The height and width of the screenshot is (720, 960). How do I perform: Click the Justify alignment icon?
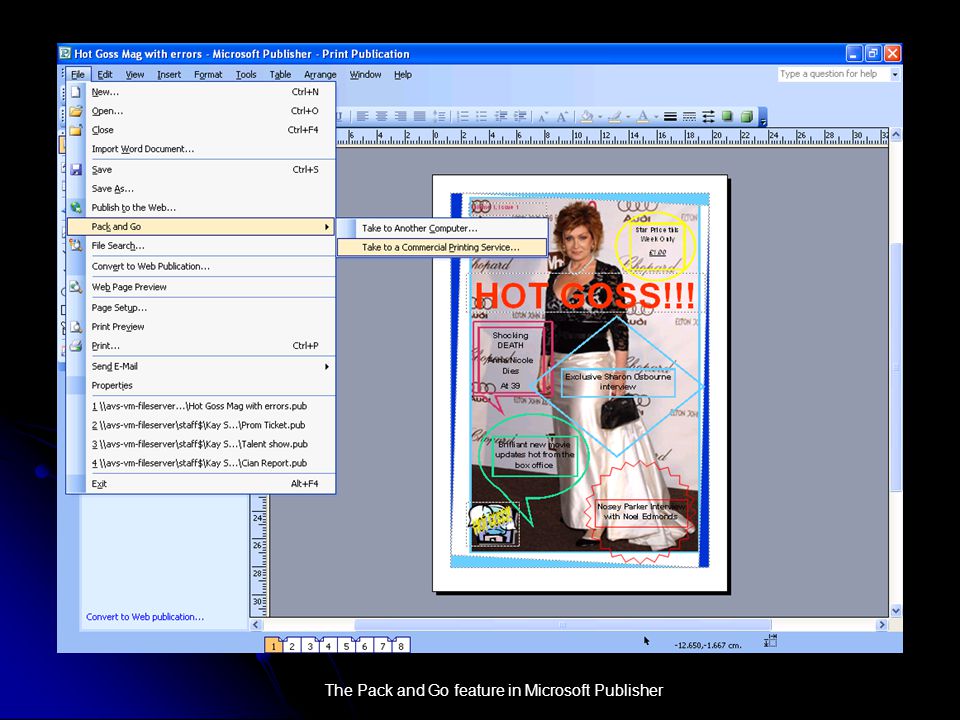click(419, 116)
